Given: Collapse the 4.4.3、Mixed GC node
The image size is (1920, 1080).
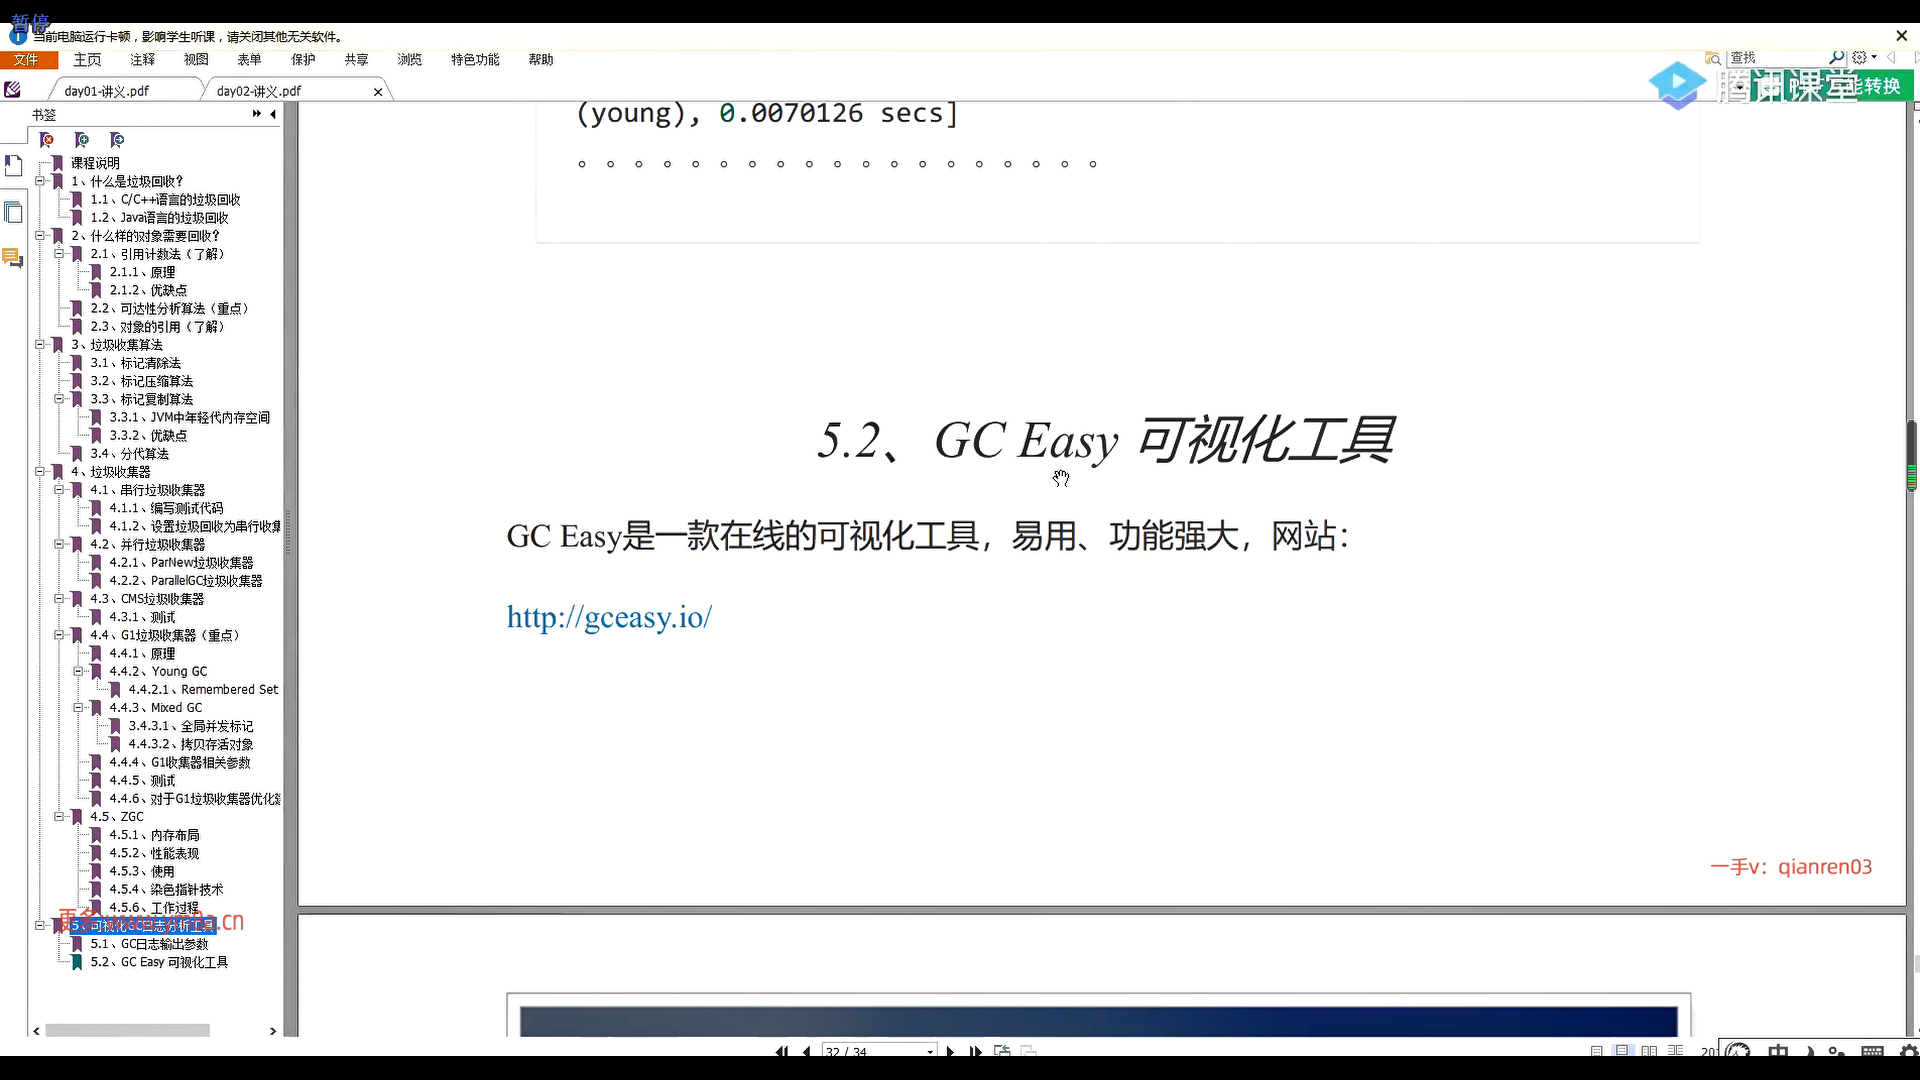Looking at the screenshot, I should 78,708.
